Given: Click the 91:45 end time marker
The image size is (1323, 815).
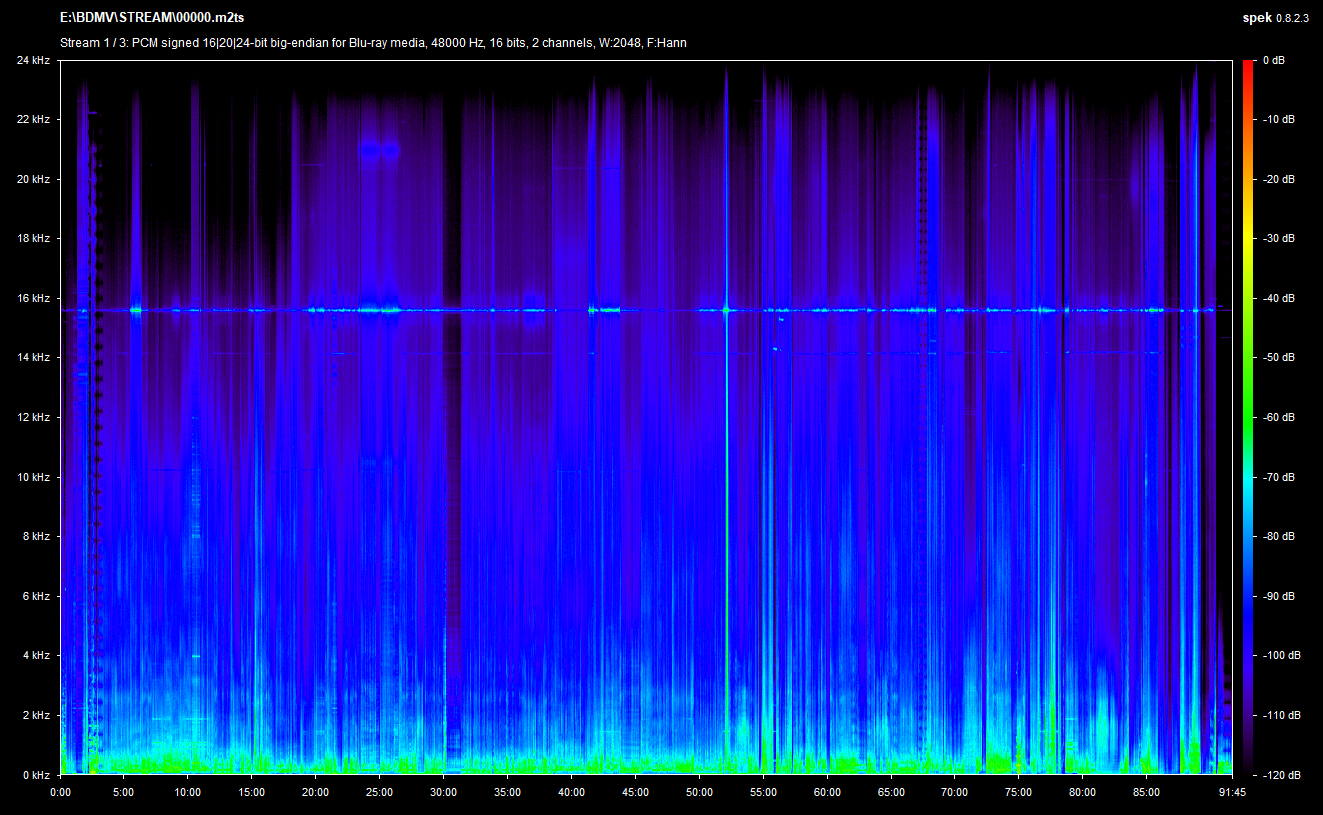Looking at the screenshot, I should (1230, 793).
